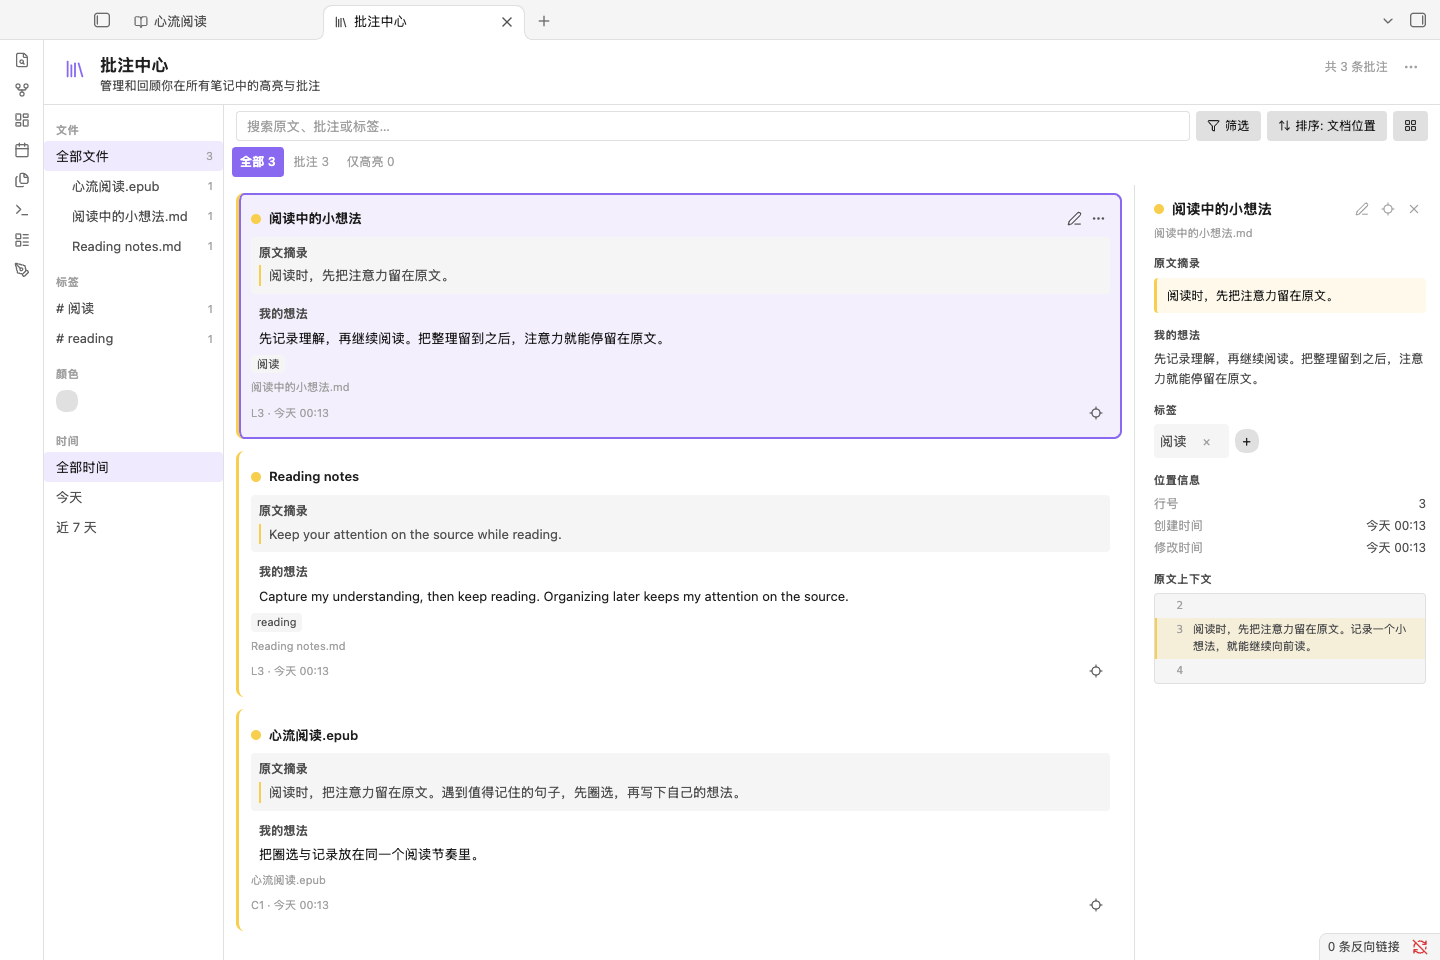Image resolution: width=1440 pixels, height=960 pixels.
Task: Expand the tab list chevron
Action: click(x=1388, y=21)
